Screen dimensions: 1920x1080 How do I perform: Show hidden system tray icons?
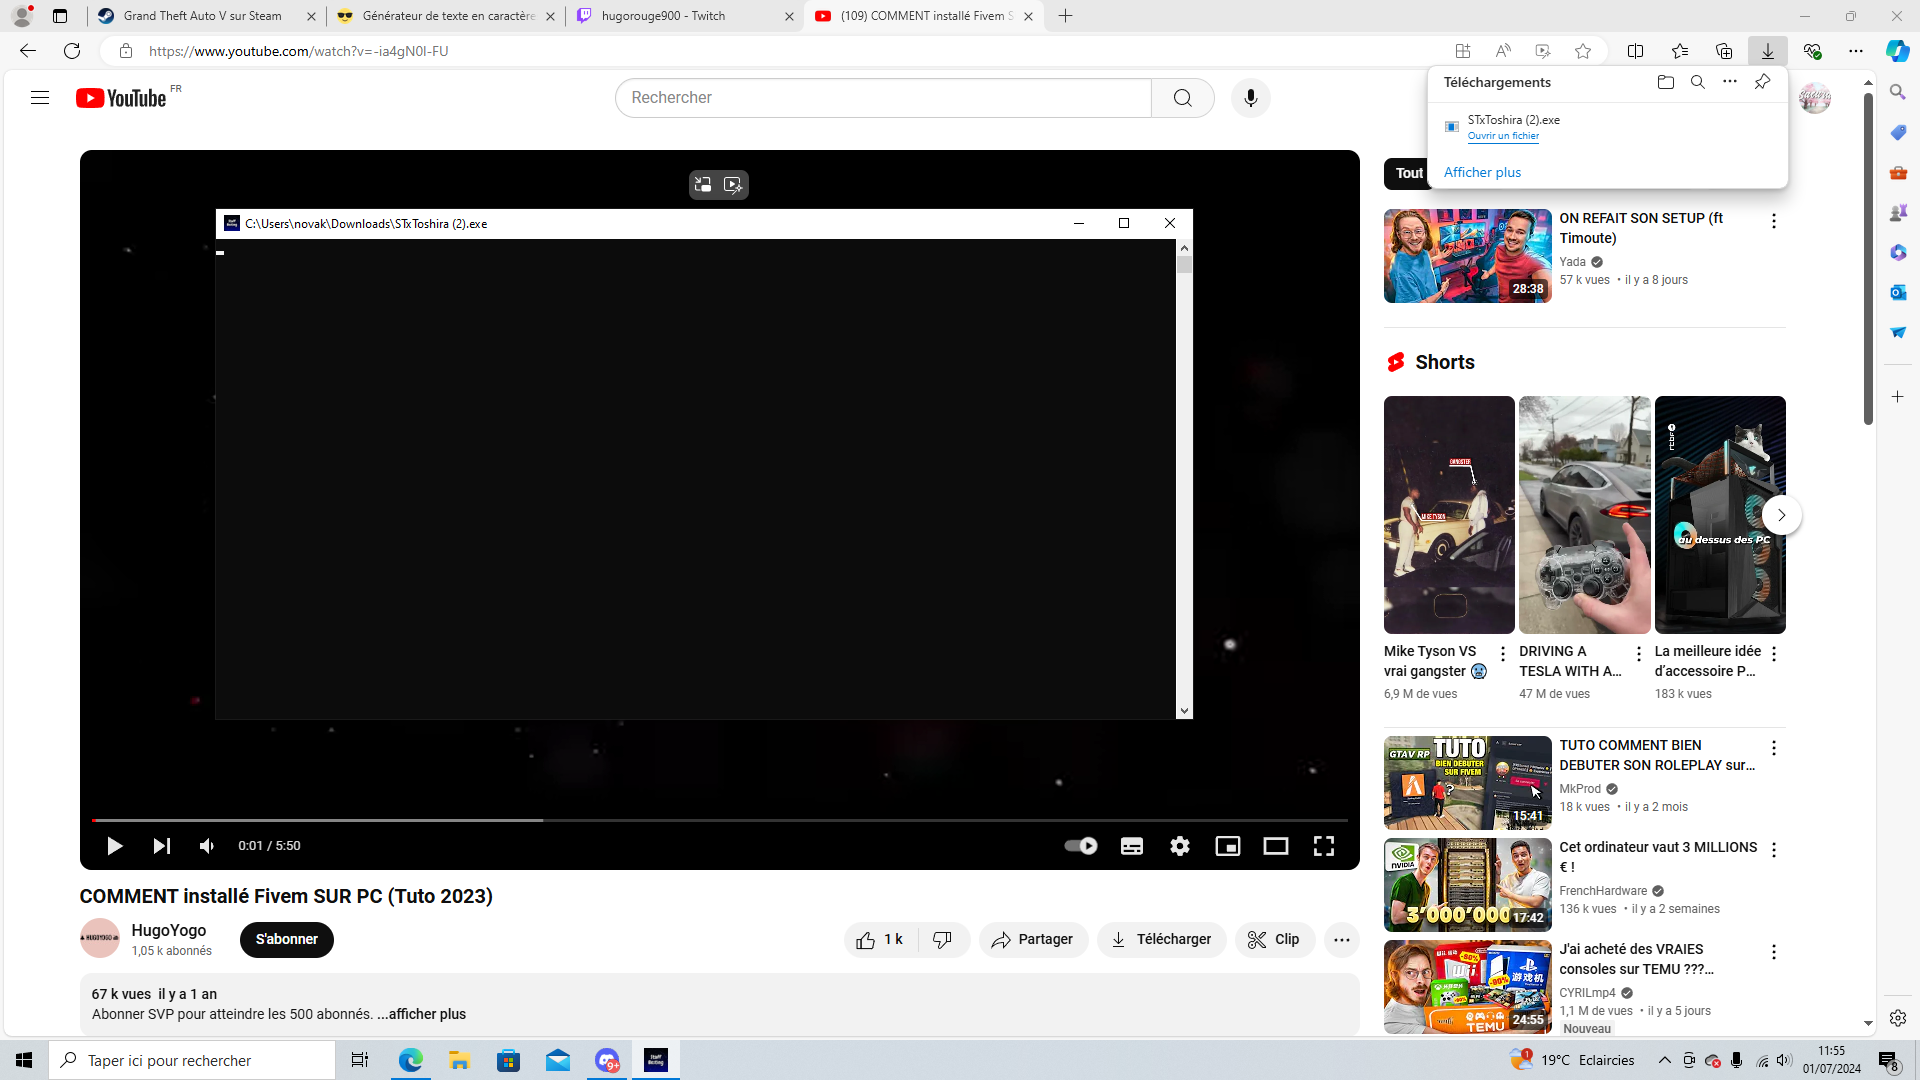tap(1665, 1060)
